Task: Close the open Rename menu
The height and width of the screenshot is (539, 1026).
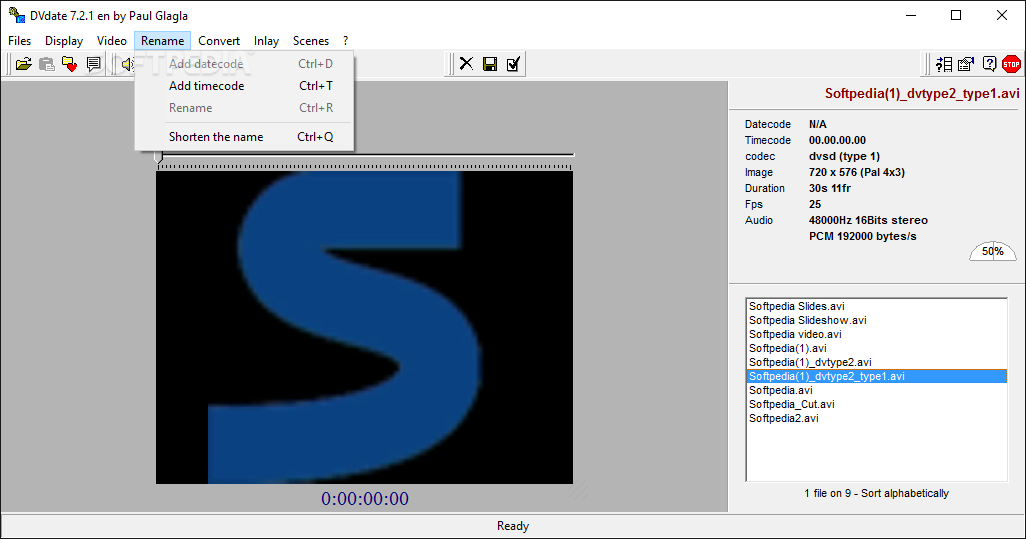Action: coord(162,41)
